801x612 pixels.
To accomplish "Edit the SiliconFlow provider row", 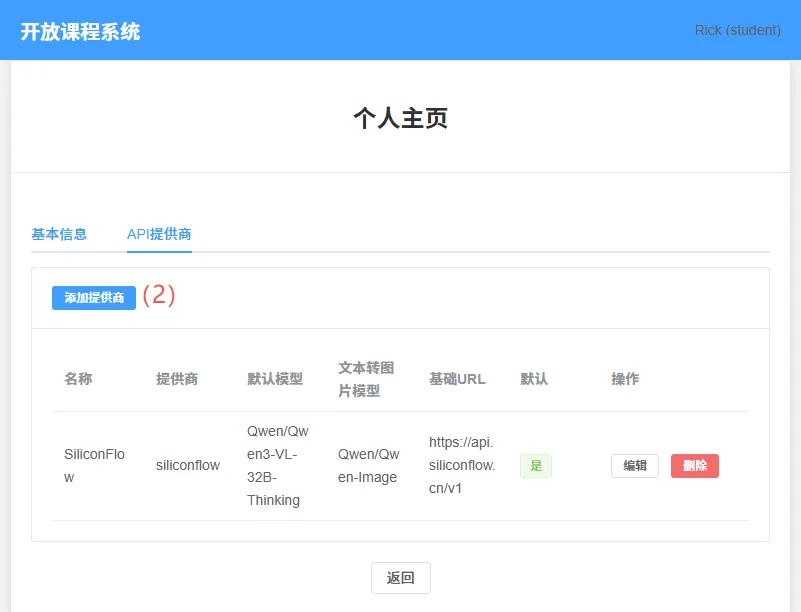I will pos(635,466).
